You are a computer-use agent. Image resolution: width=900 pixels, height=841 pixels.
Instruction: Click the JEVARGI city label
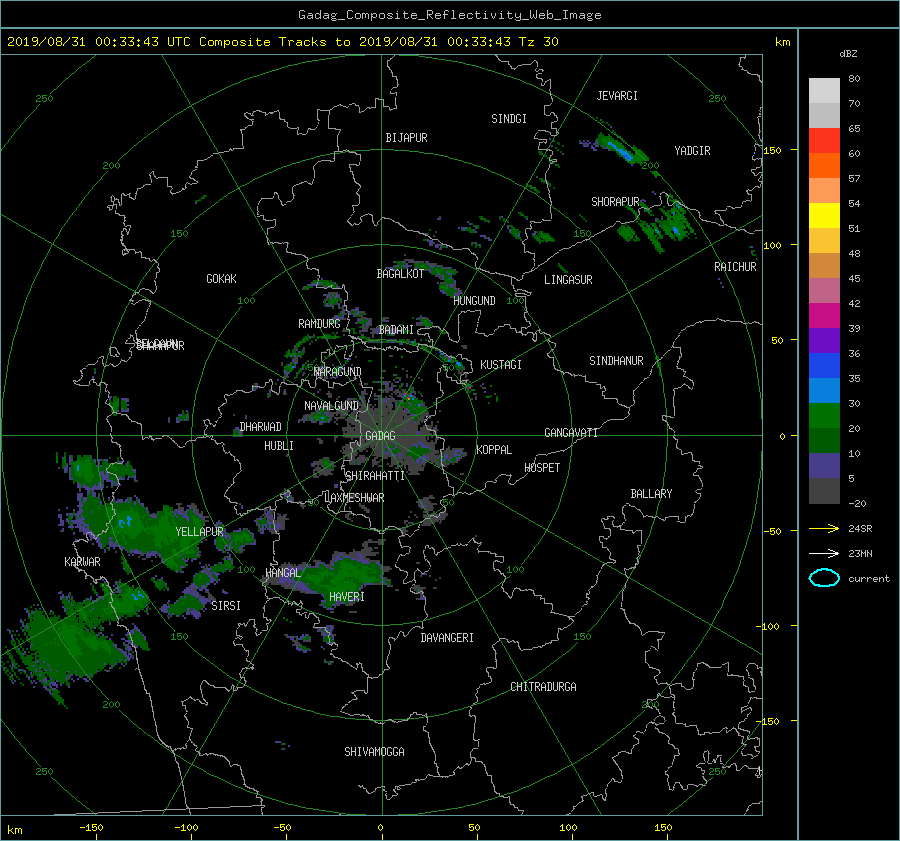coord(617,96)
